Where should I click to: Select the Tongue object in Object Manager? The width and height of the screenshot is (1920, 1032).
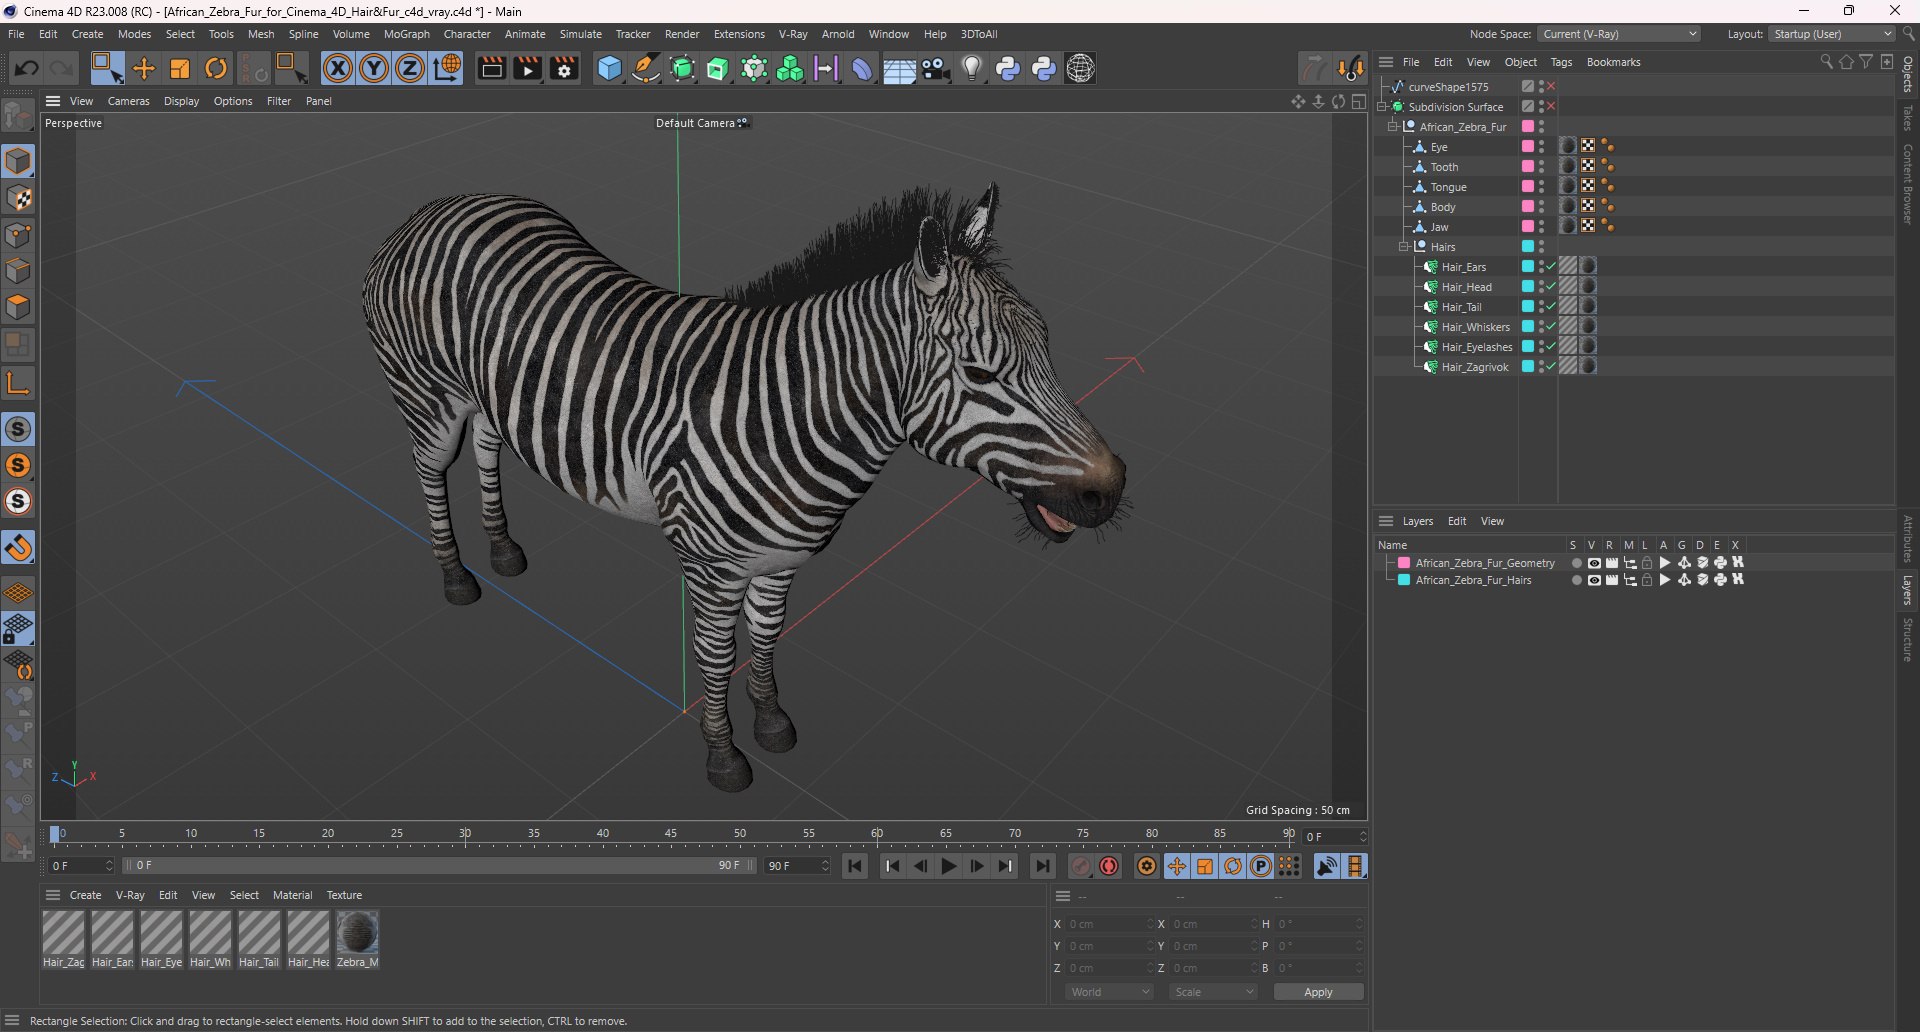(x=1448, y=187)
